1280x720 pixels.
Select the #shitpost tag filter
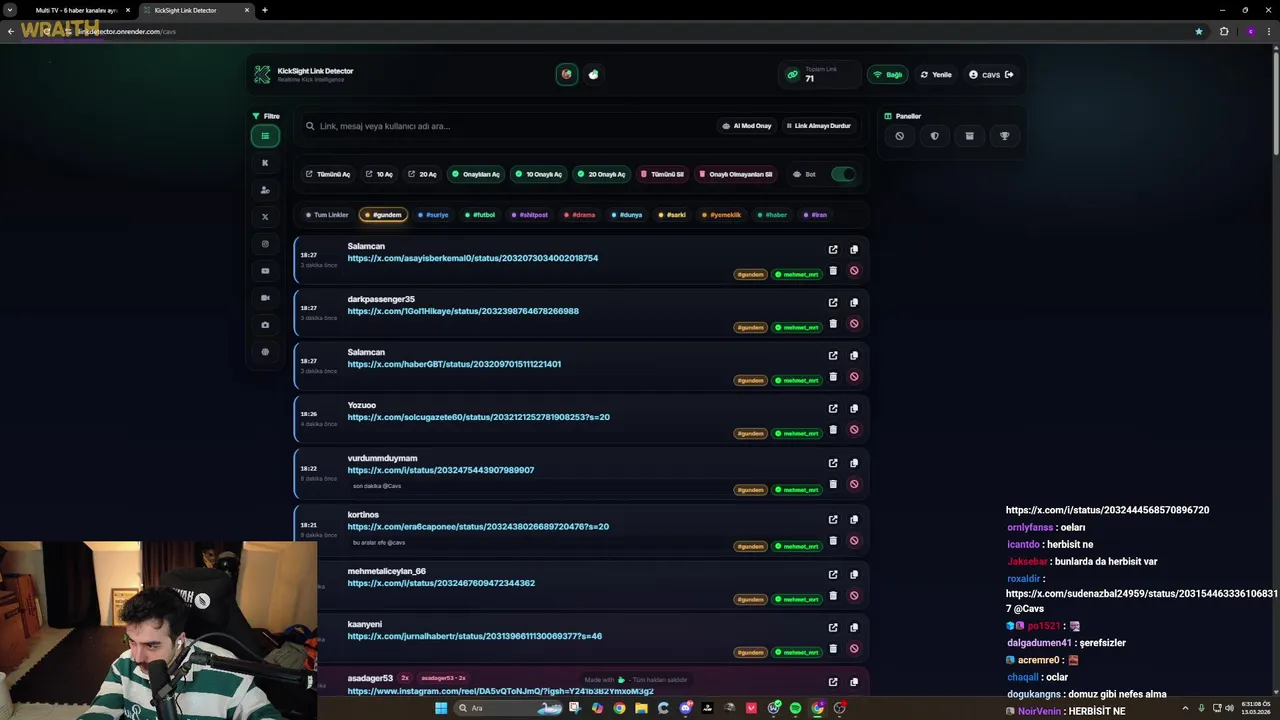[530, 215]
